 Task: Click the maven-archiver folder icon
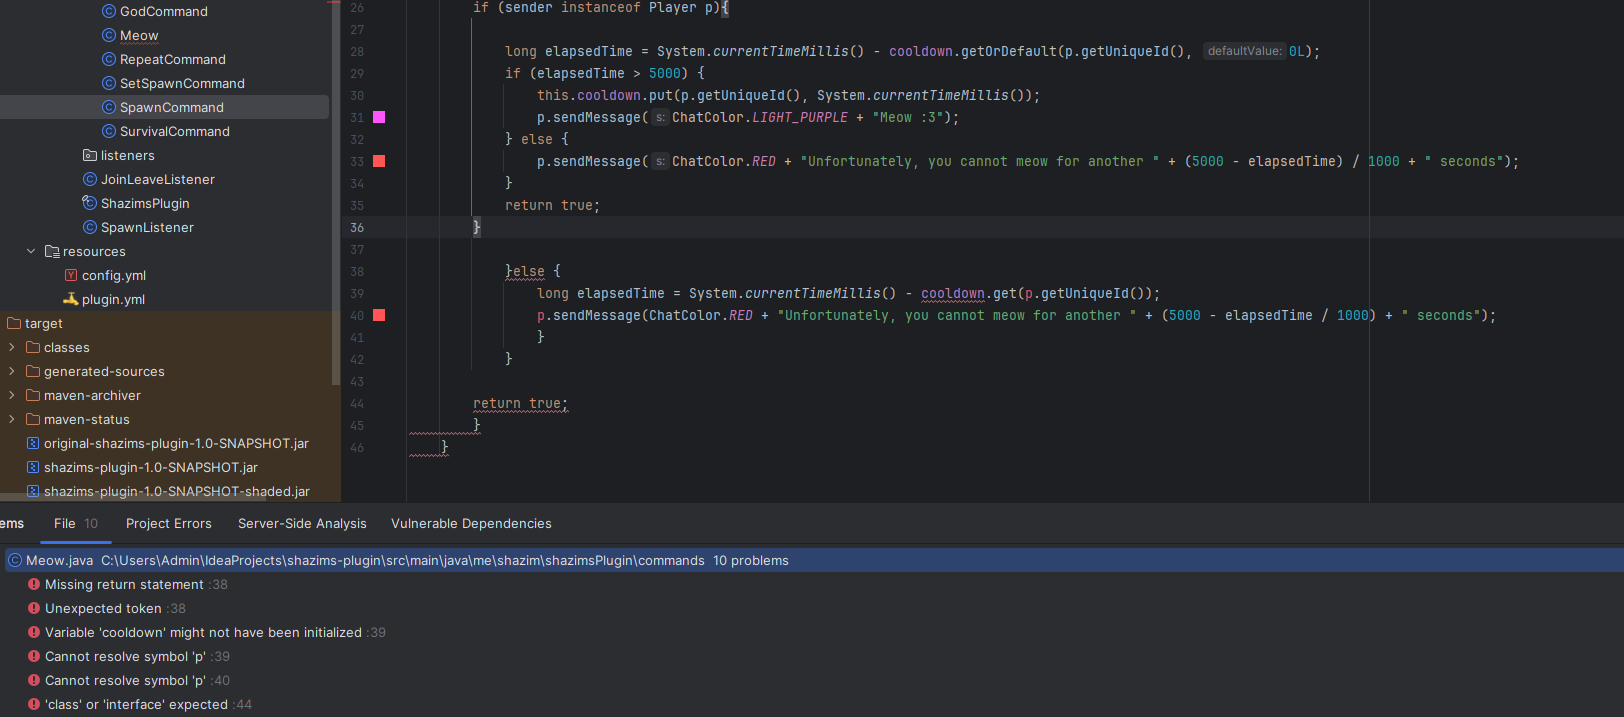point(33,395)
